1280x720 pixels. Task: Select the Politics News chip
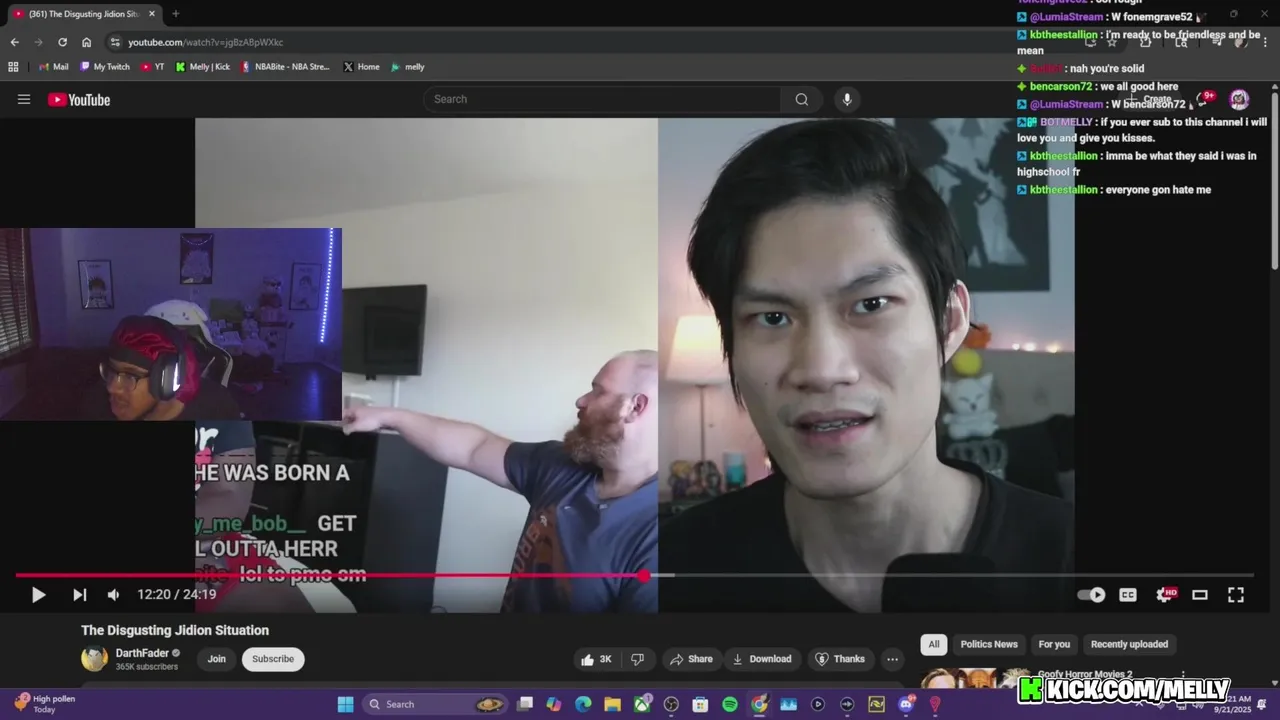pyautogui.click(x=989, y=644)
